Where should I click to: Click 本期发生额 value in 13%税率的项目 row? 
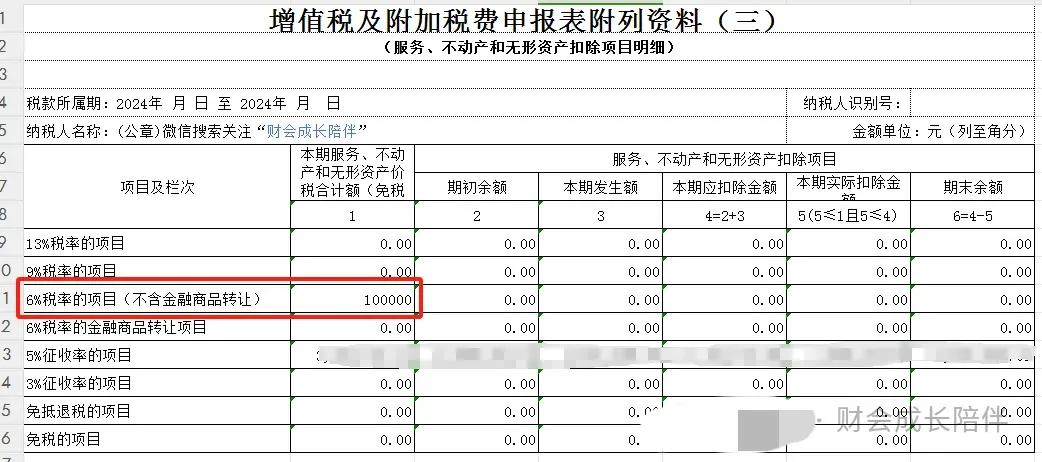(600, 243)
